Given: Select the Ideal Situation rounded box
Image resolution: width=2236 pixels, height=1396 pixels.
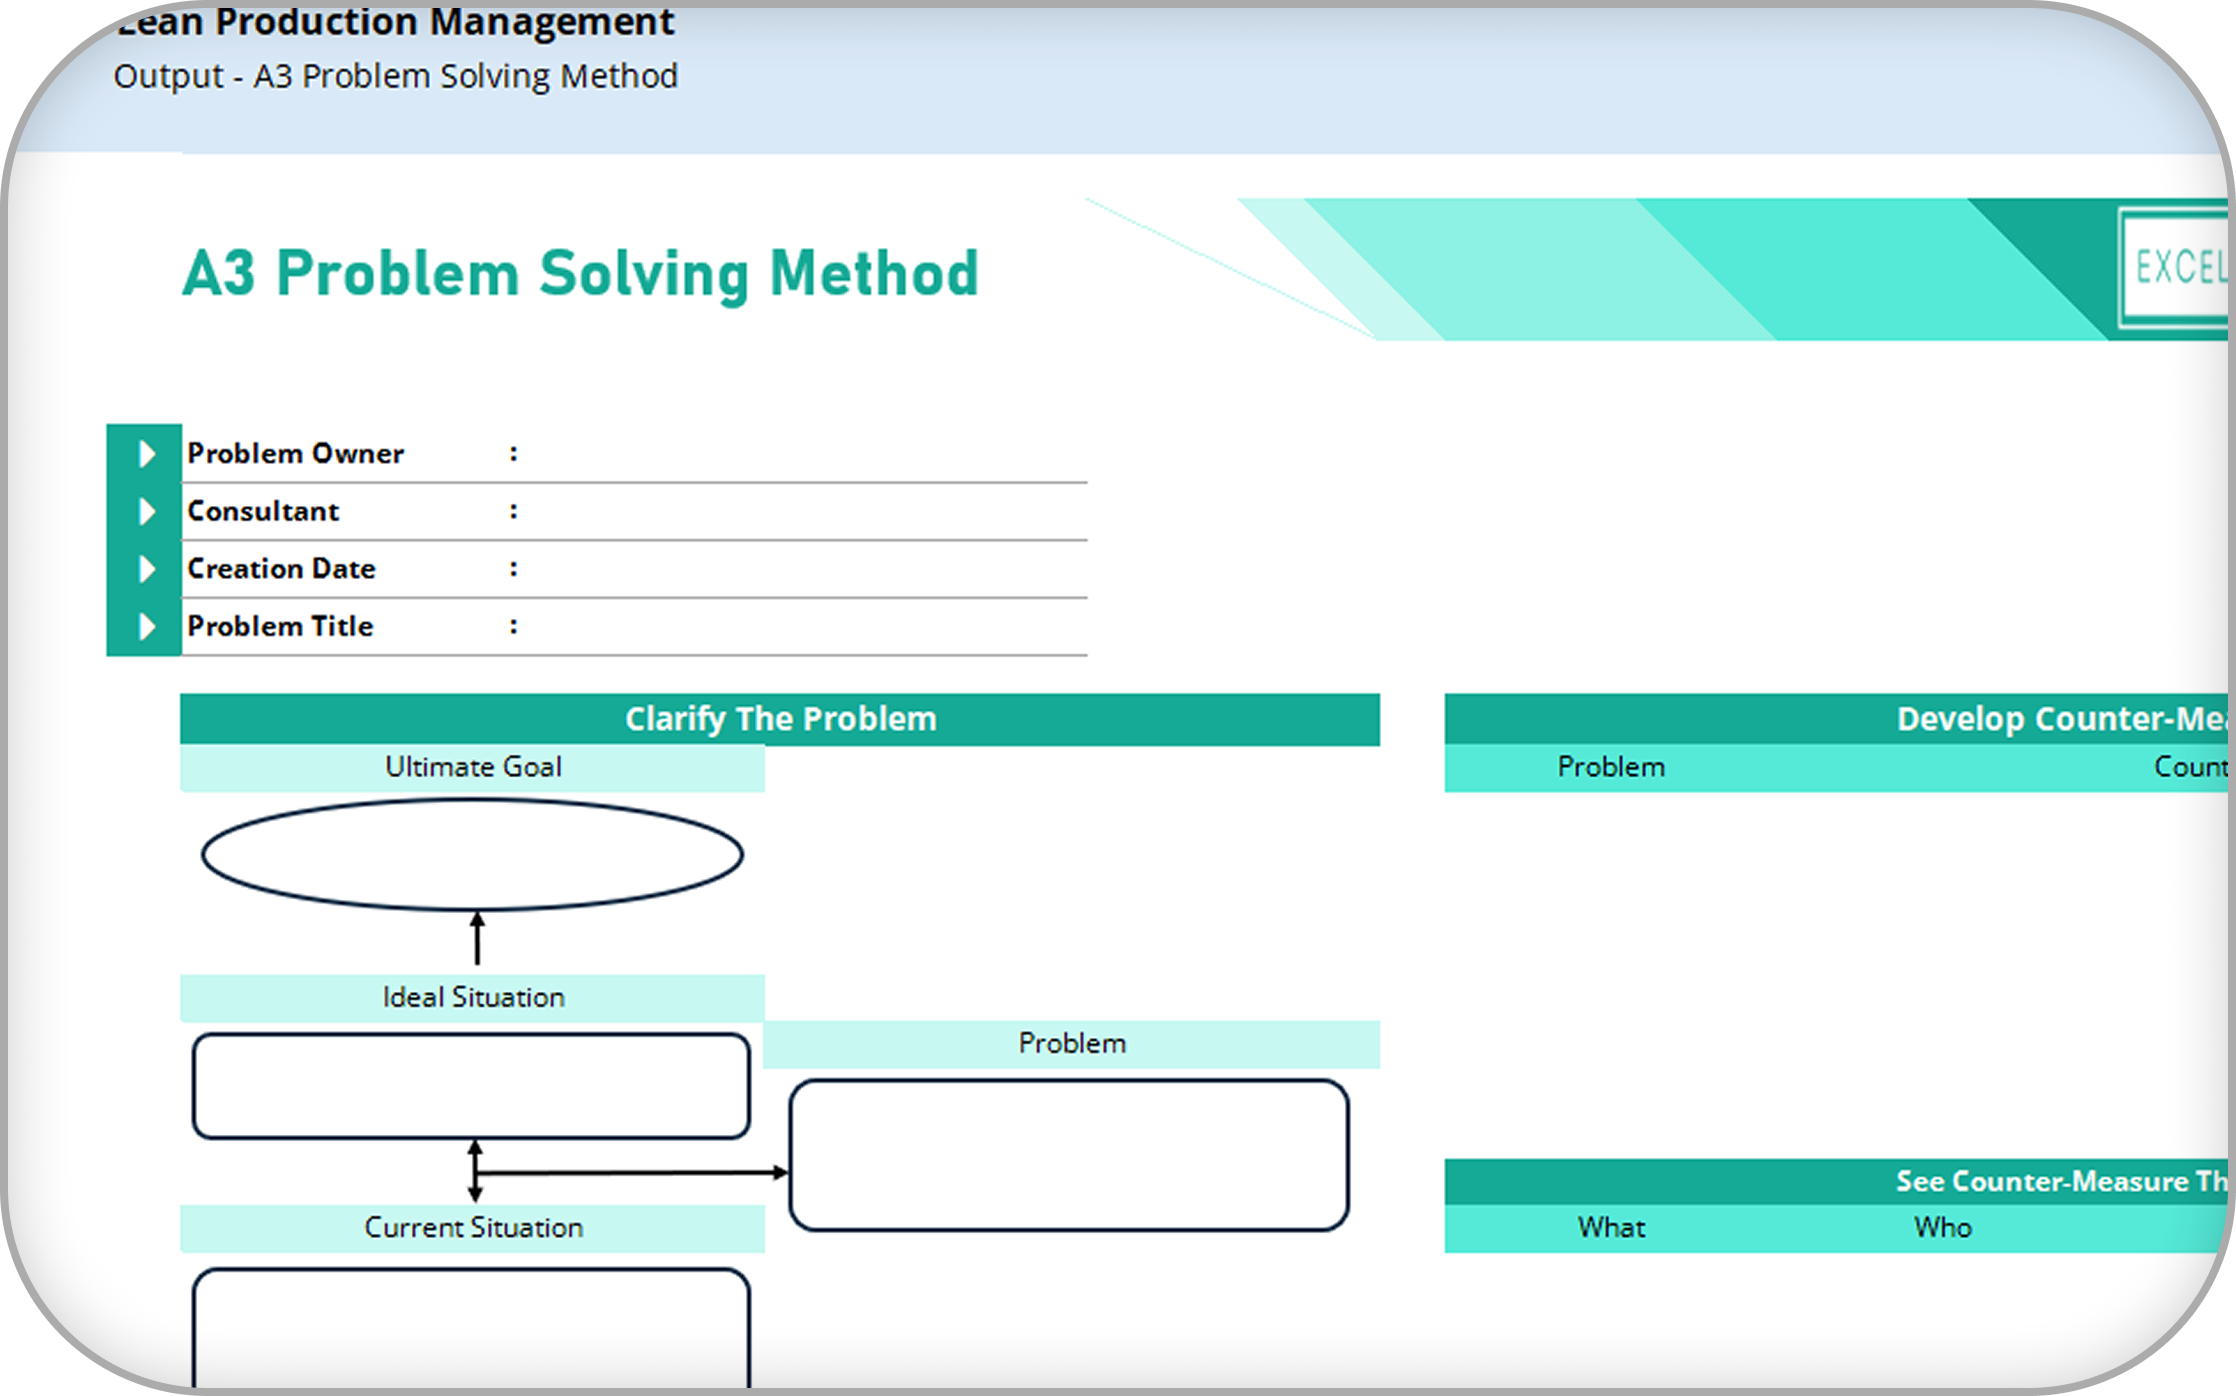Looking at the screenshot, I should (x=471, y=1086).
